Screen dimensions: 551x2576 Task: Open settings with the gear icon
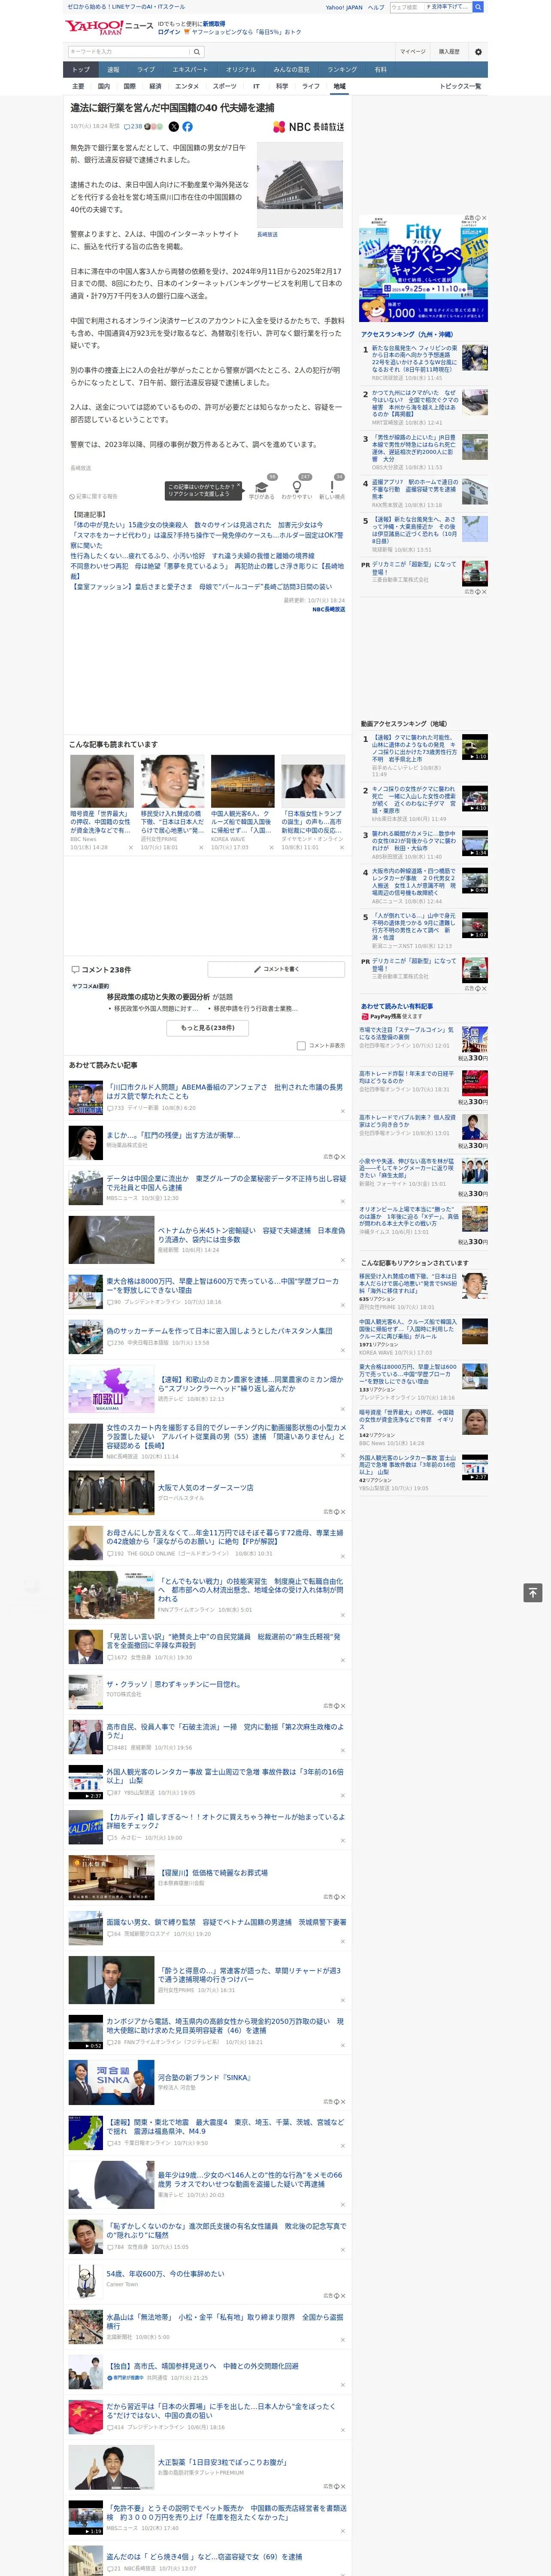point(478,52)
